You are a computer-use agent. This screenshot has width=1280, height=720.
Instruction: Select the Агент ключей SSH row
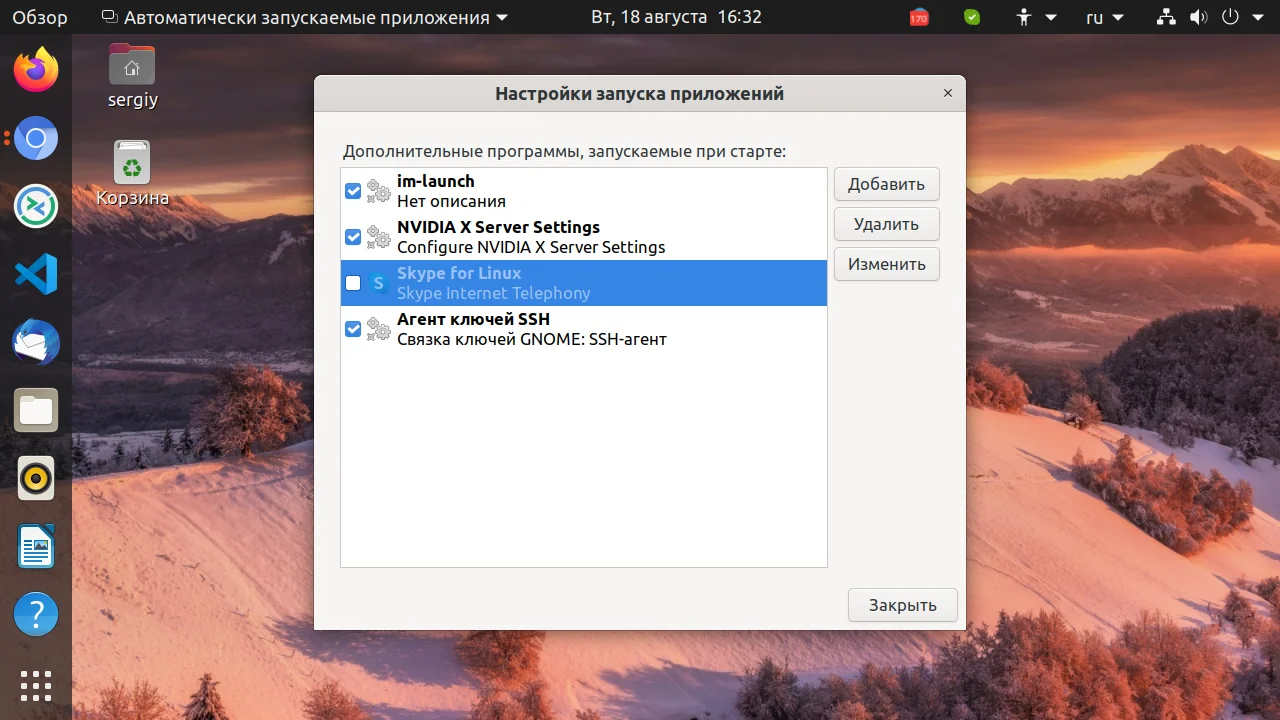(584, 329)
